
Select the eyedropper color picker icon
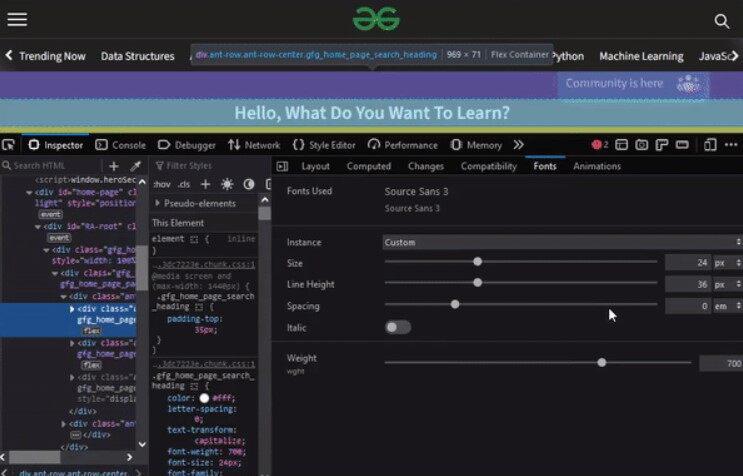(x=136, y=166)
